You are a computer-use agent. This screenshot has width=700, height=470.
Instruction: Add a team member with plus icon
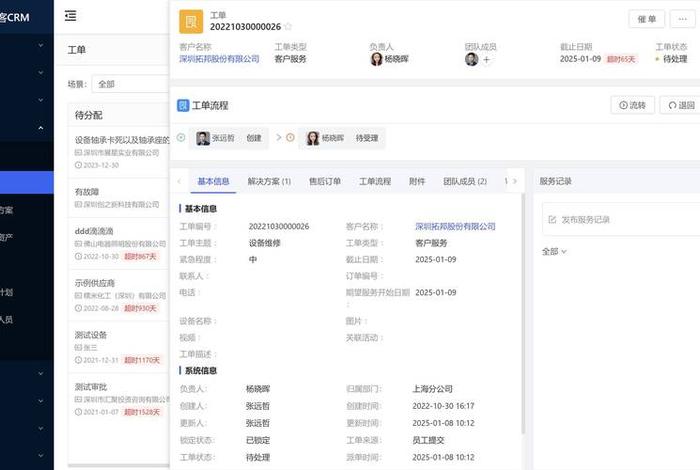487,59
